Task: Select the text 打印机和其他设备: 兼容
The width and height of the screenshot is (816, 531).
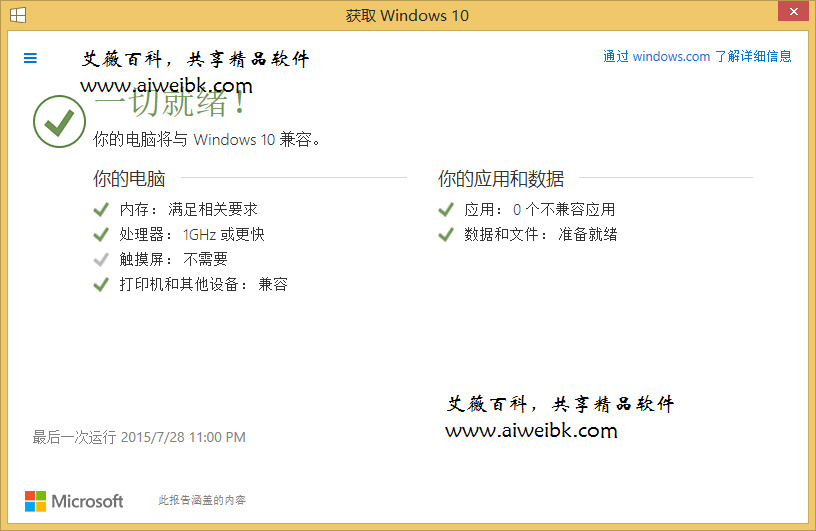Action: point(203,284)
